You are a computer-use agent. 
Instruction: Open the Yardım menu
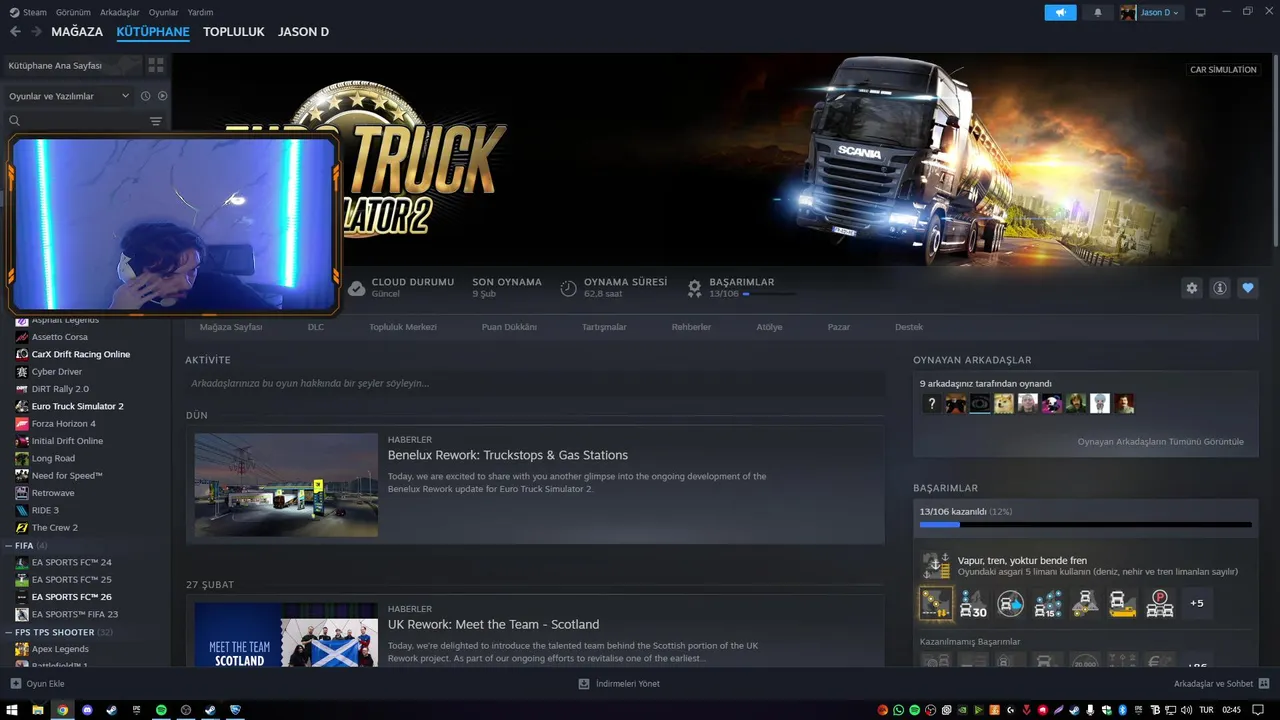(x=200, y=12)
